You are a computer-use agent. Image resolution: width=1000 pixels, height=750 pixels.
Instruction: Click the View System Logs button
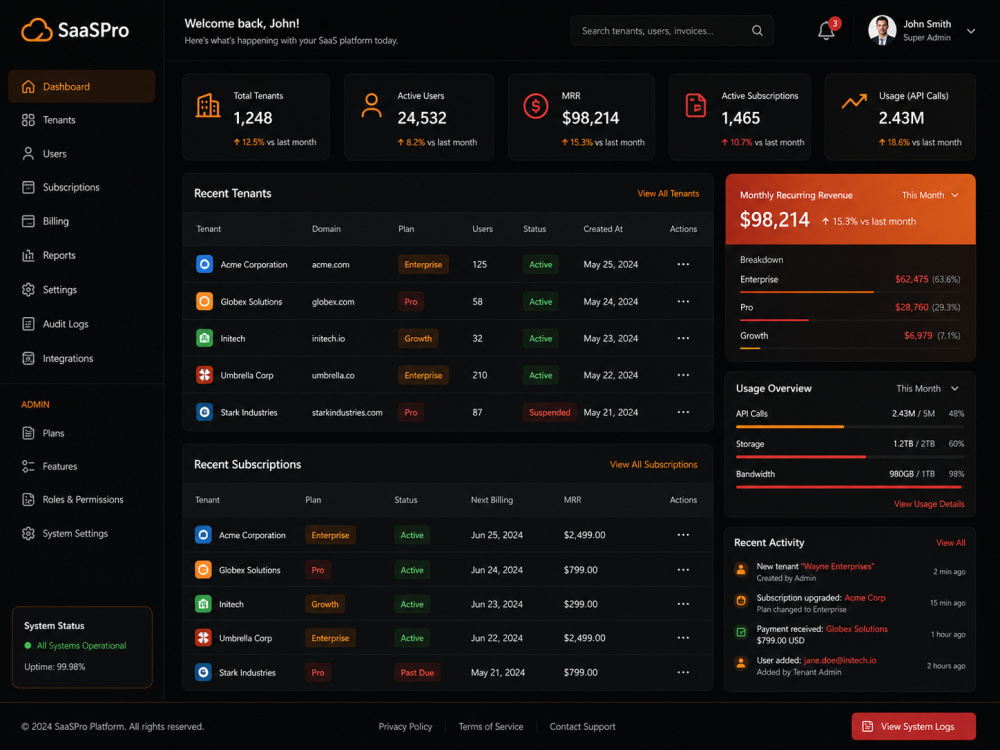[x=913, y=726]
